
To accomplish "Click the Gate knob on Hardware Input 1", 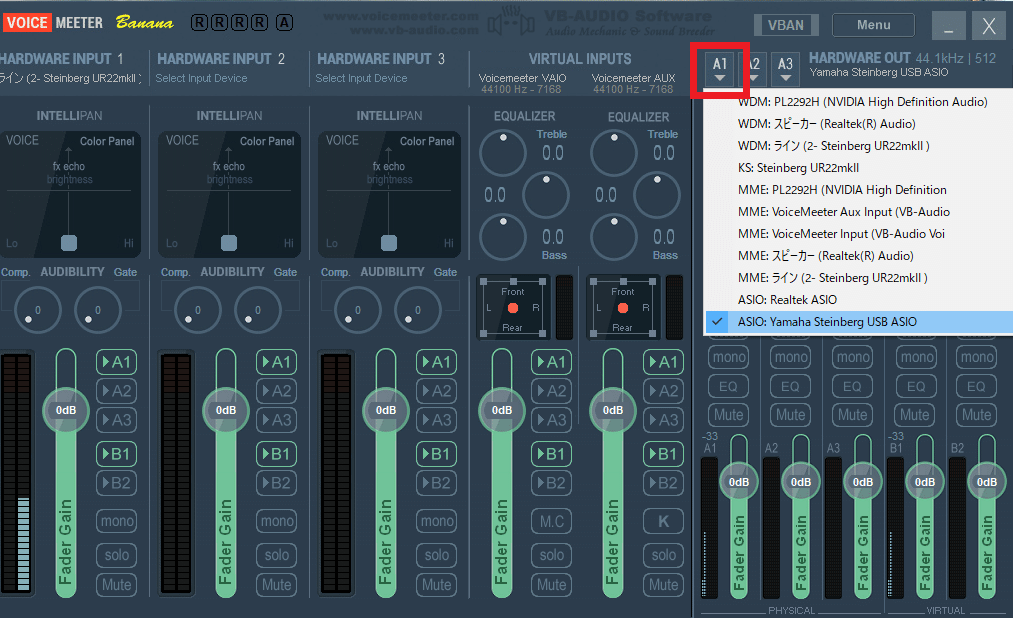I will tap(98, 311).
